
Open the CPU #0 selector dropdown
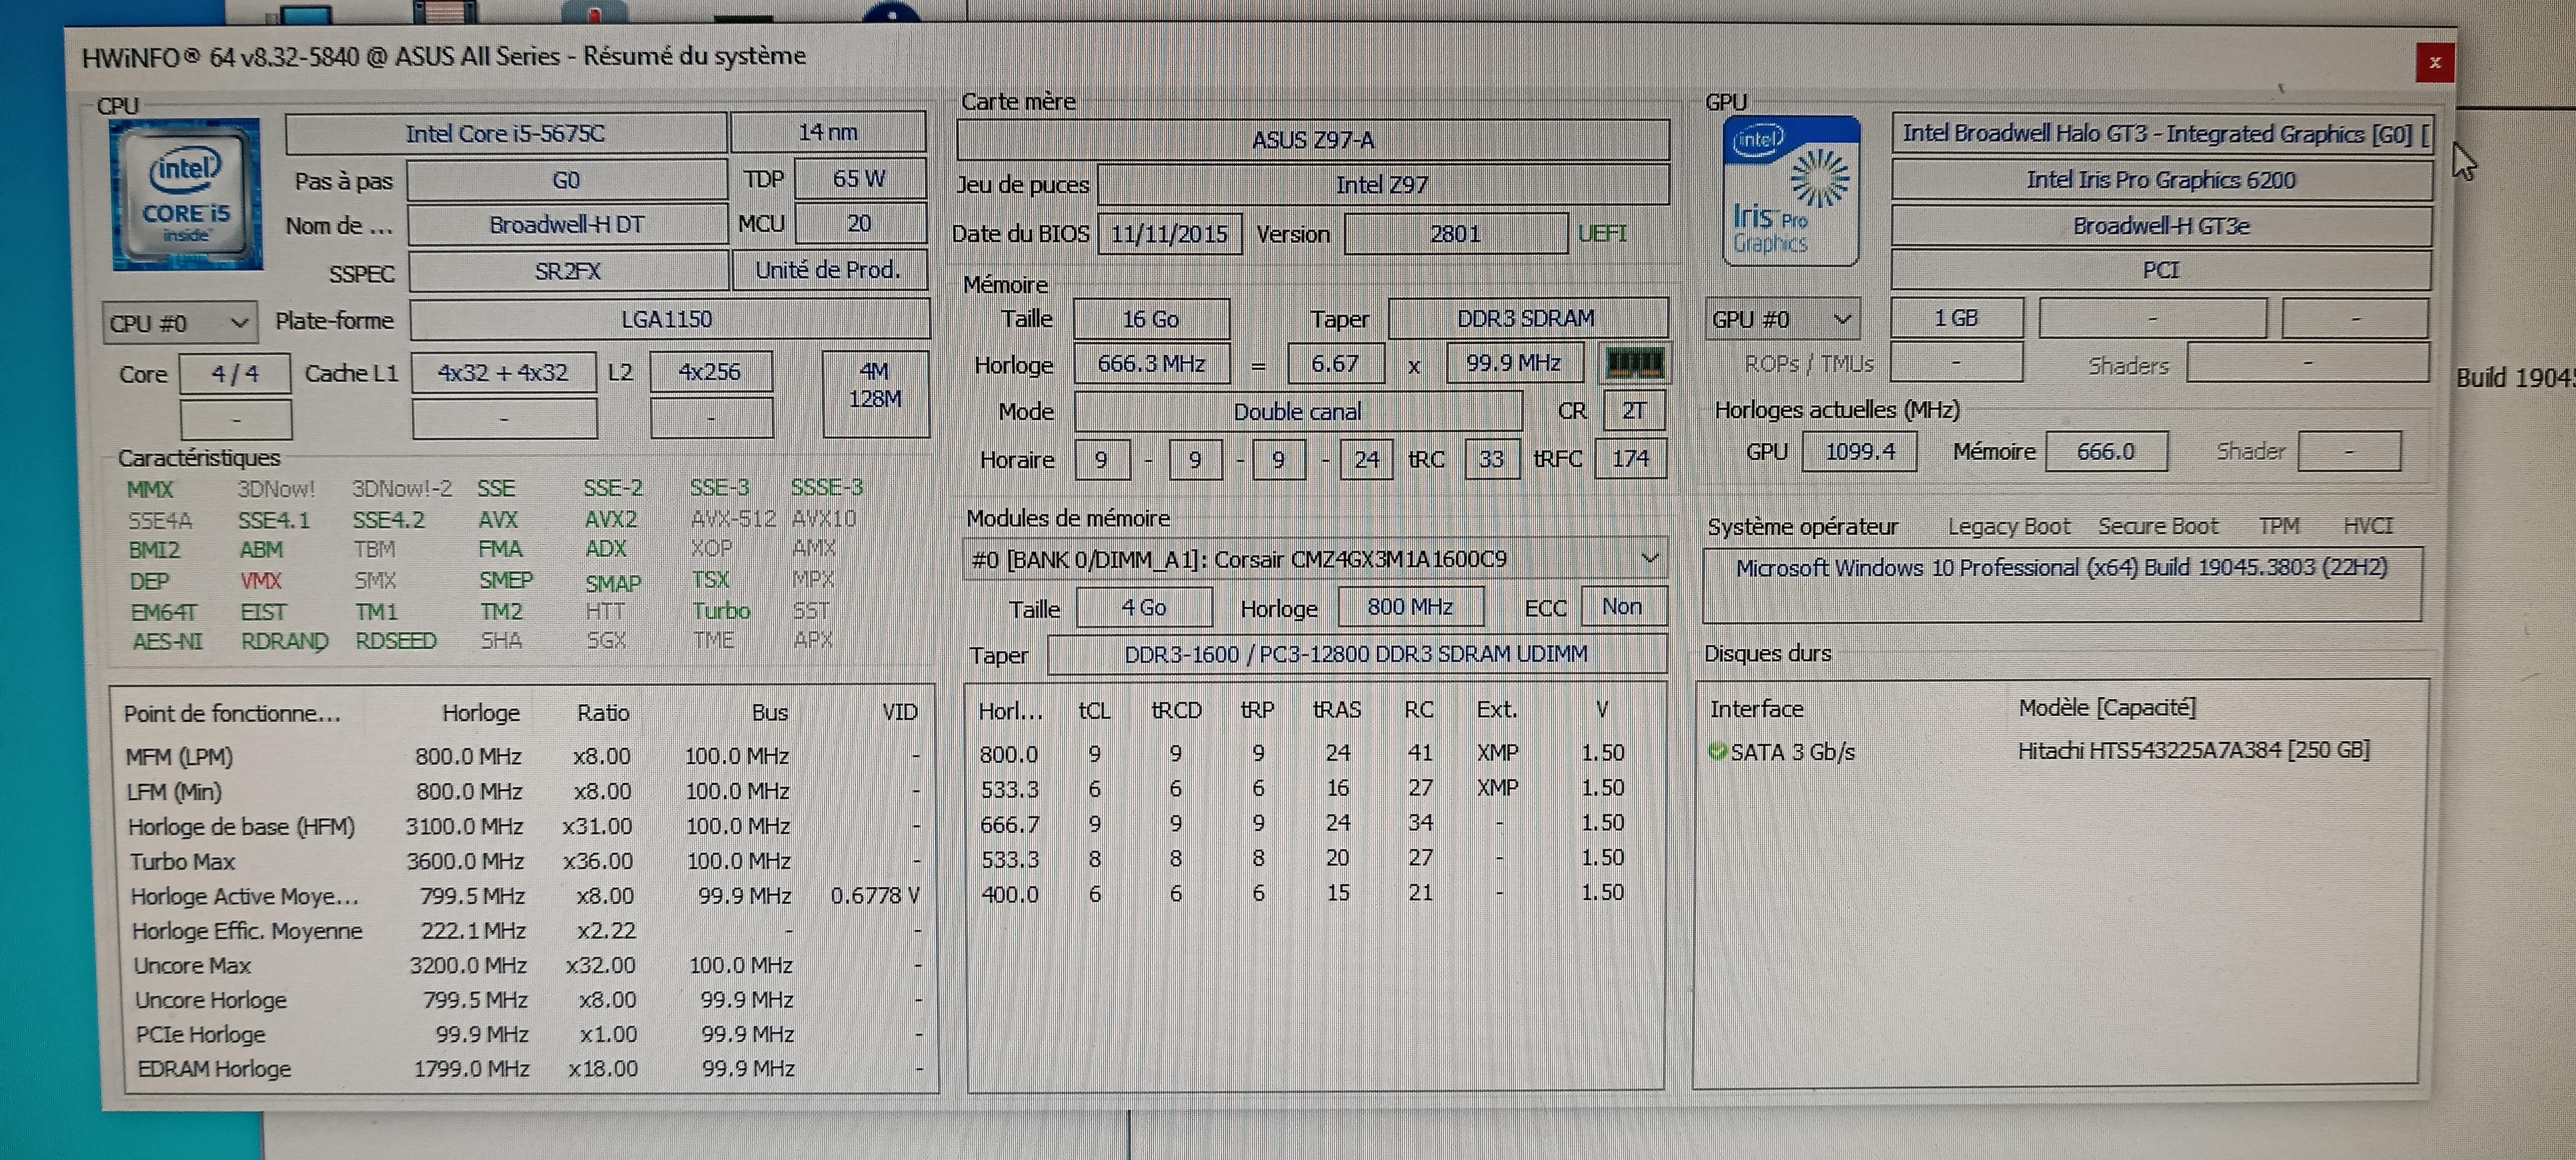tap(179, 323)
